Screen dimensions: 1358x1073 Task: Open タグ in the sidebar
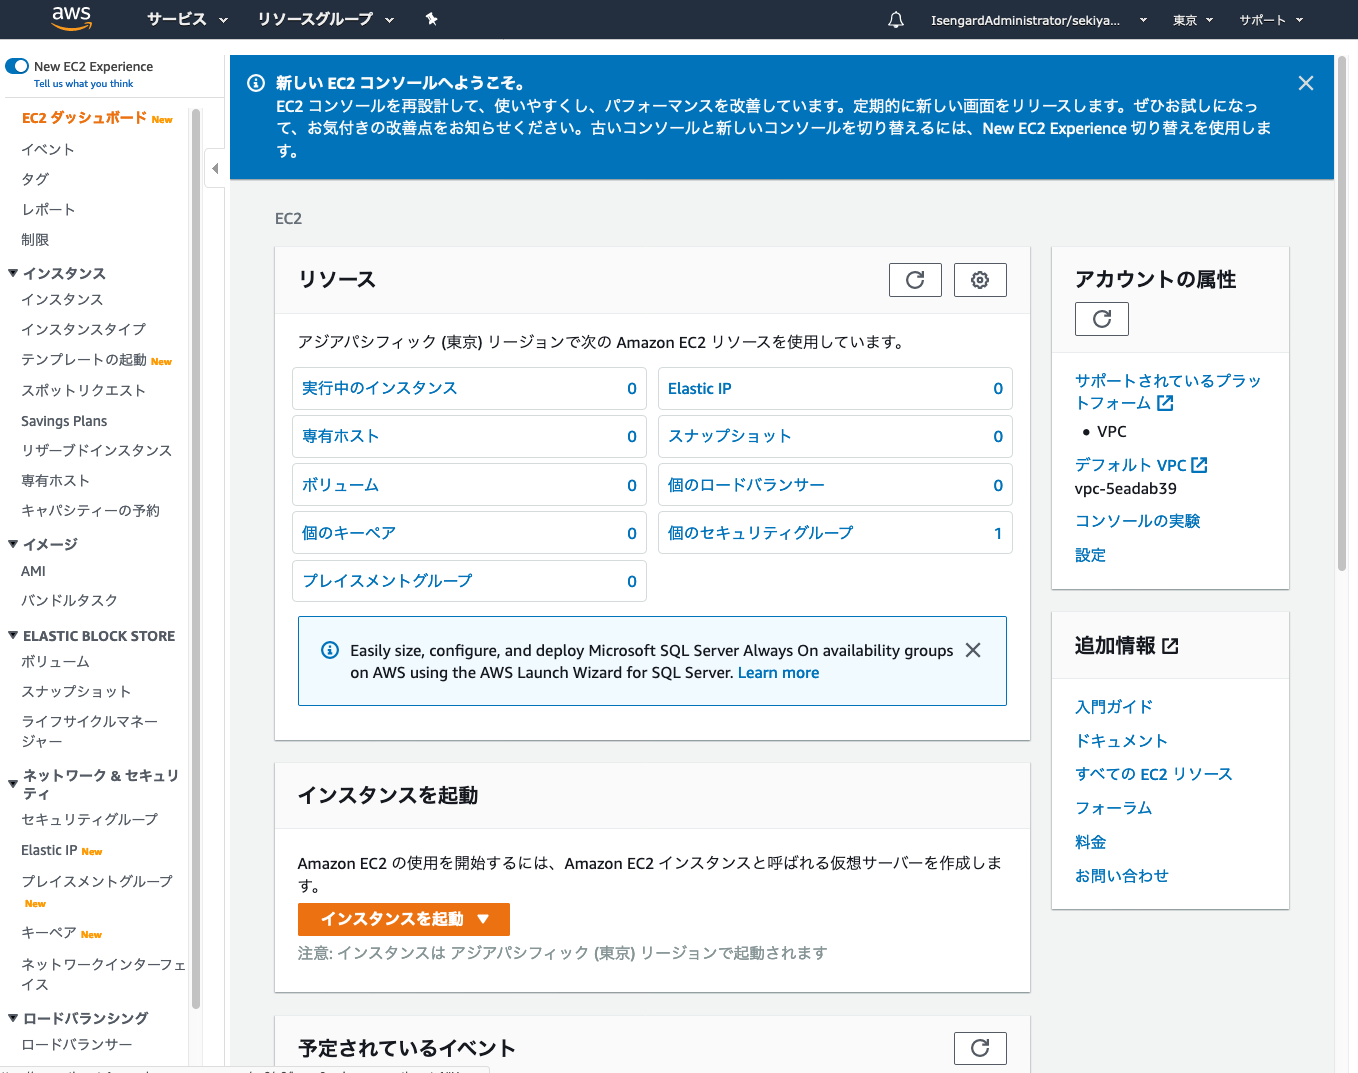click(35, 179)
